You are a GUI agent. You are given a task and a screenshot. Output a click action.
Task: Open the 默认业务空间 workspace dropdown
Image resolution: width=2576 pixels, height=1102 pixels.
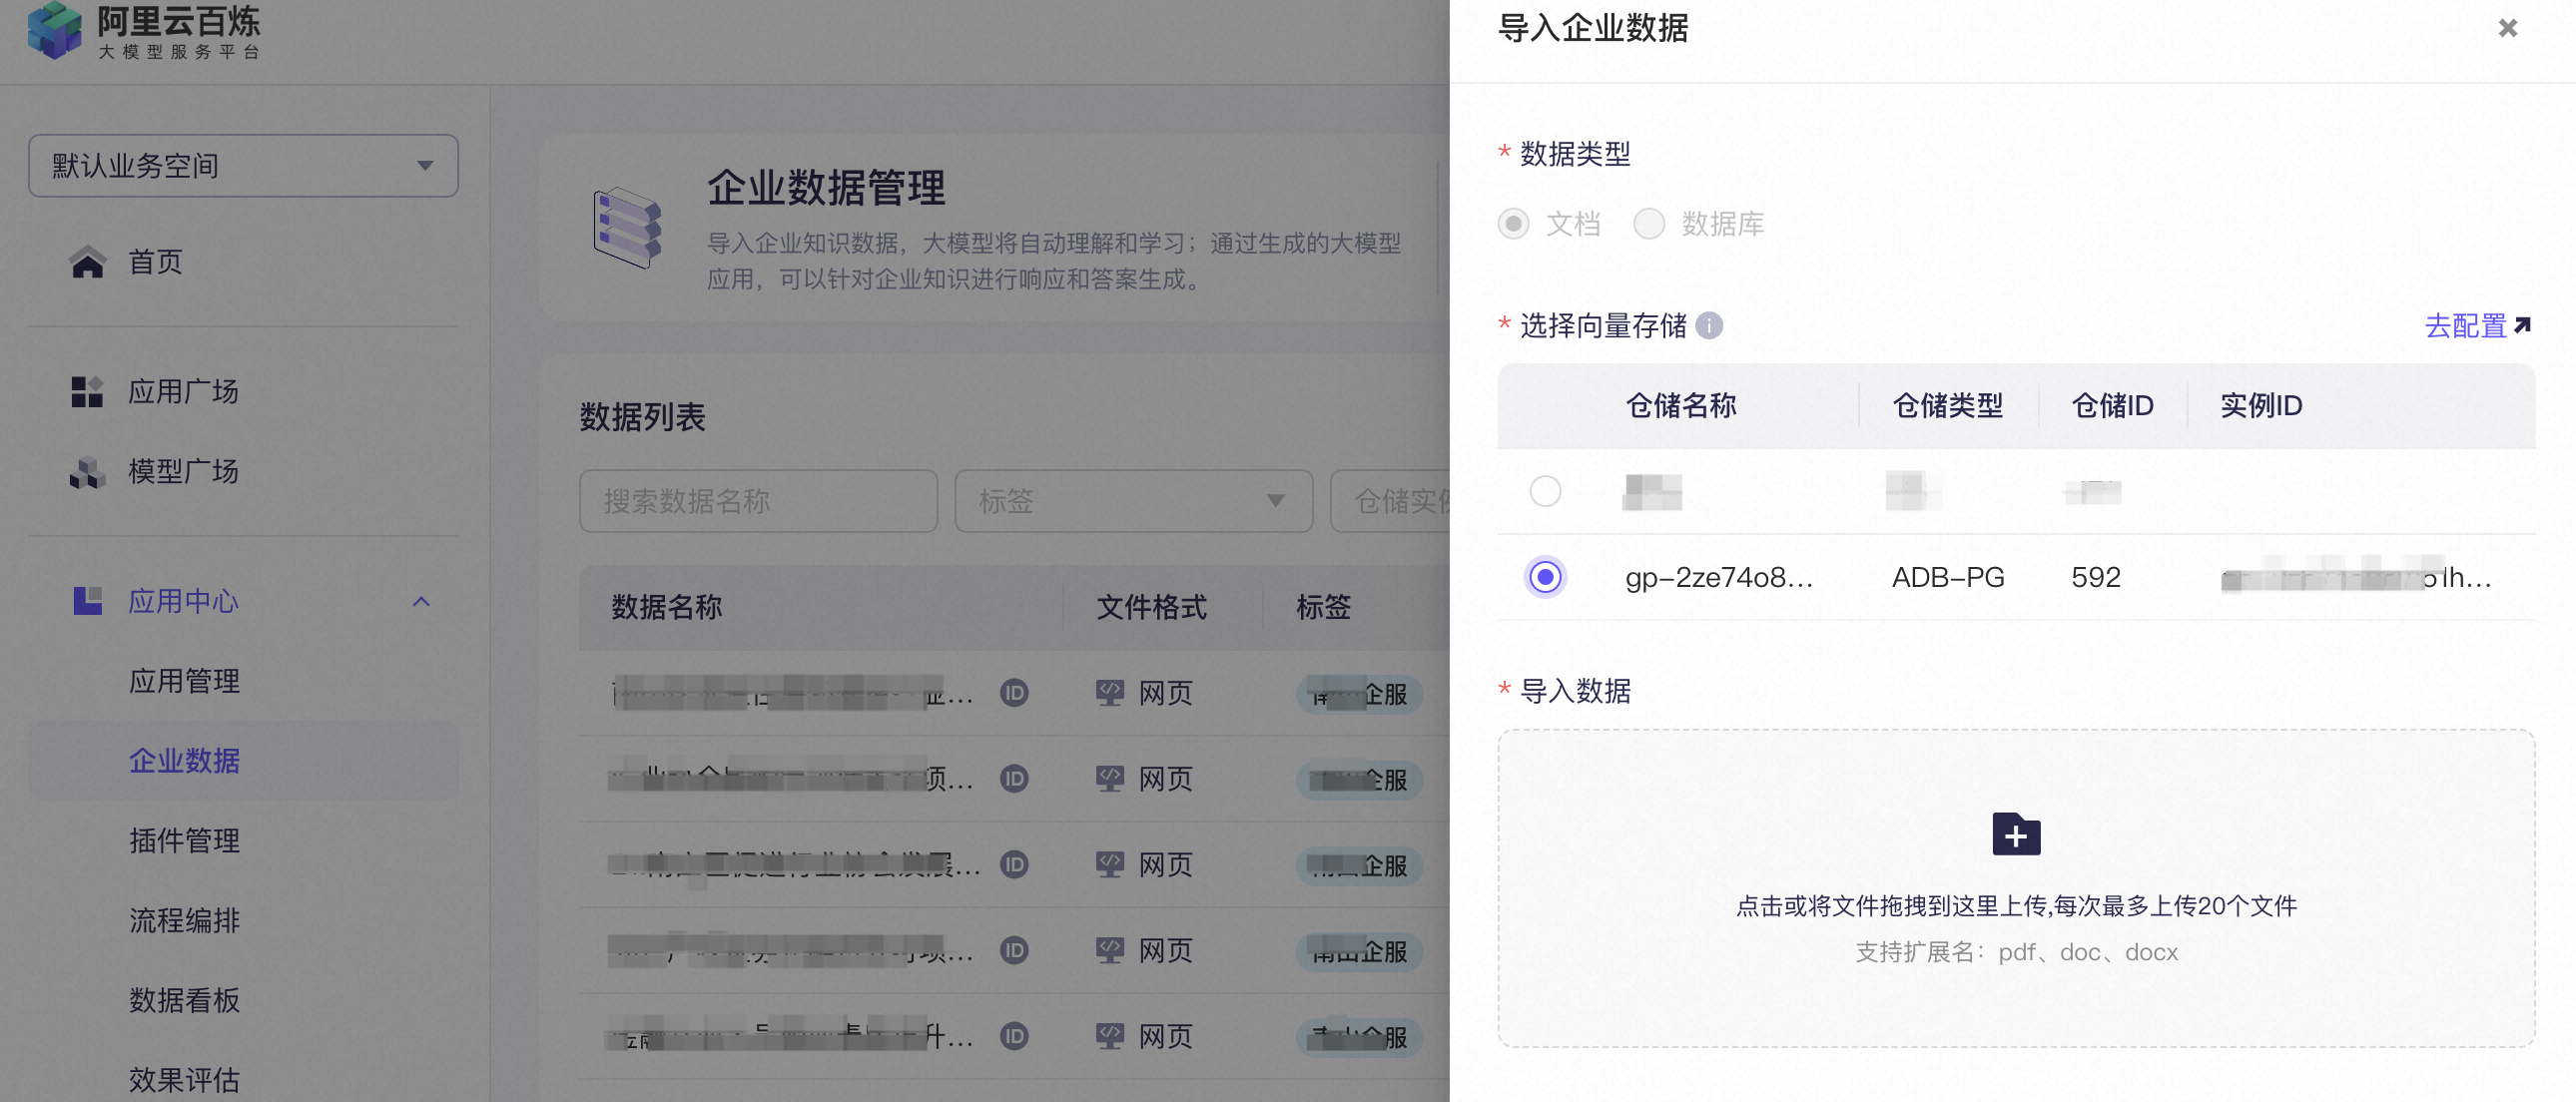tap(242, 166)
